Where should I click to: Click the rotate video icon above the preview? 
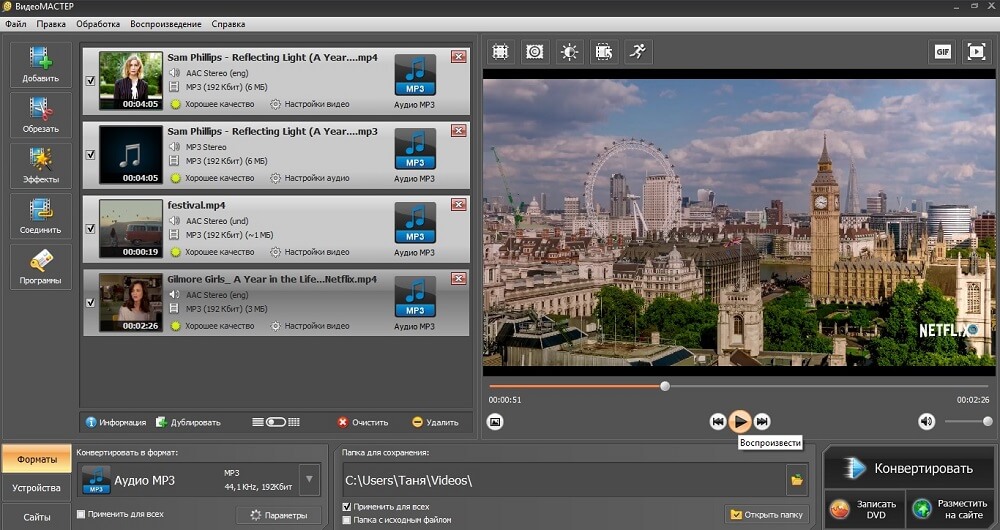(603, 52)
